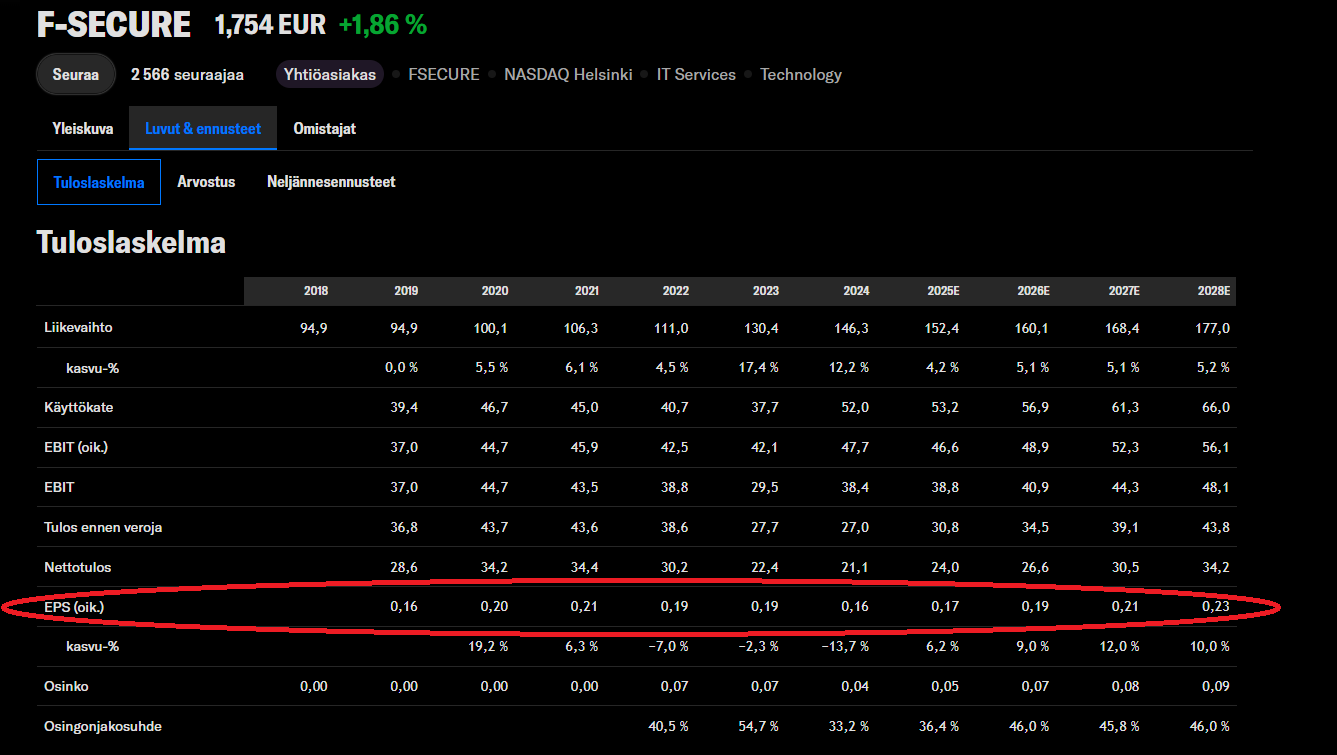This screenshot has height=755, width=1337.
Task: Click the +1,86 % price change
Action: pos(383,25)
